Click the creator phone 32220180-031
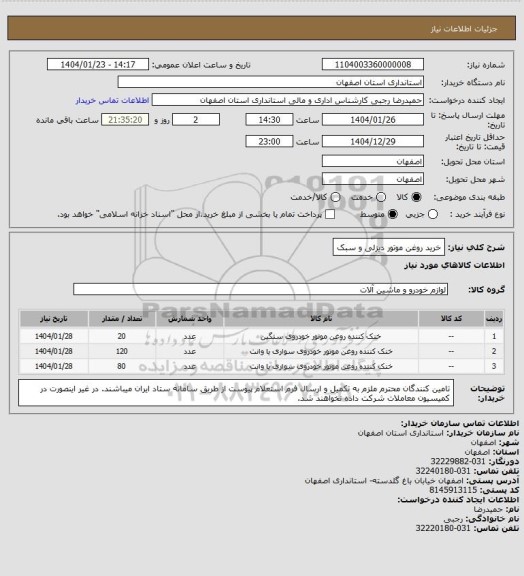 (x=443, y=528)
